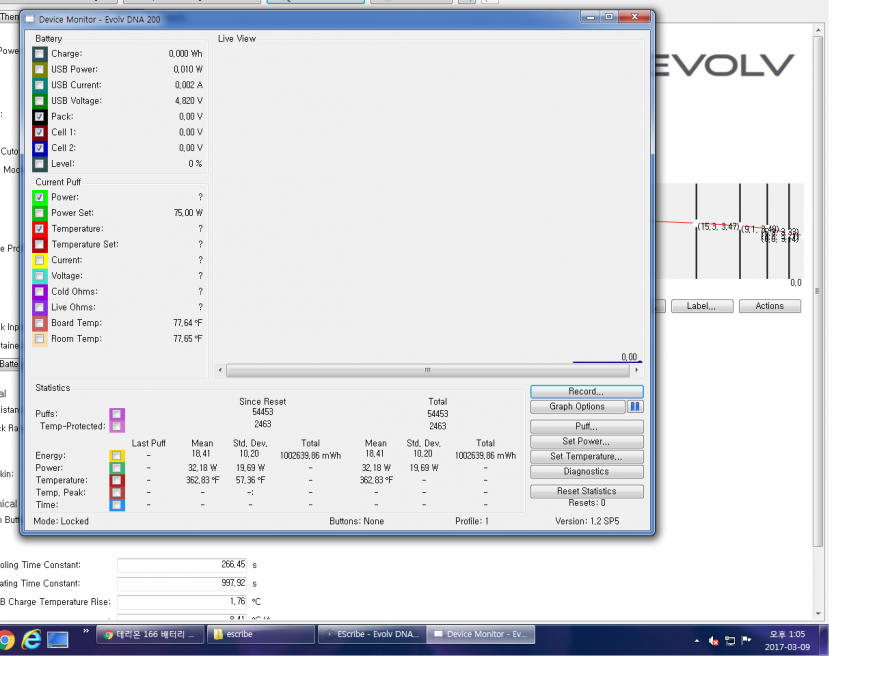This screenshot has height=700, width=875.
Task: Click the Cooling Time Constant field
Action: pos(182,565)
